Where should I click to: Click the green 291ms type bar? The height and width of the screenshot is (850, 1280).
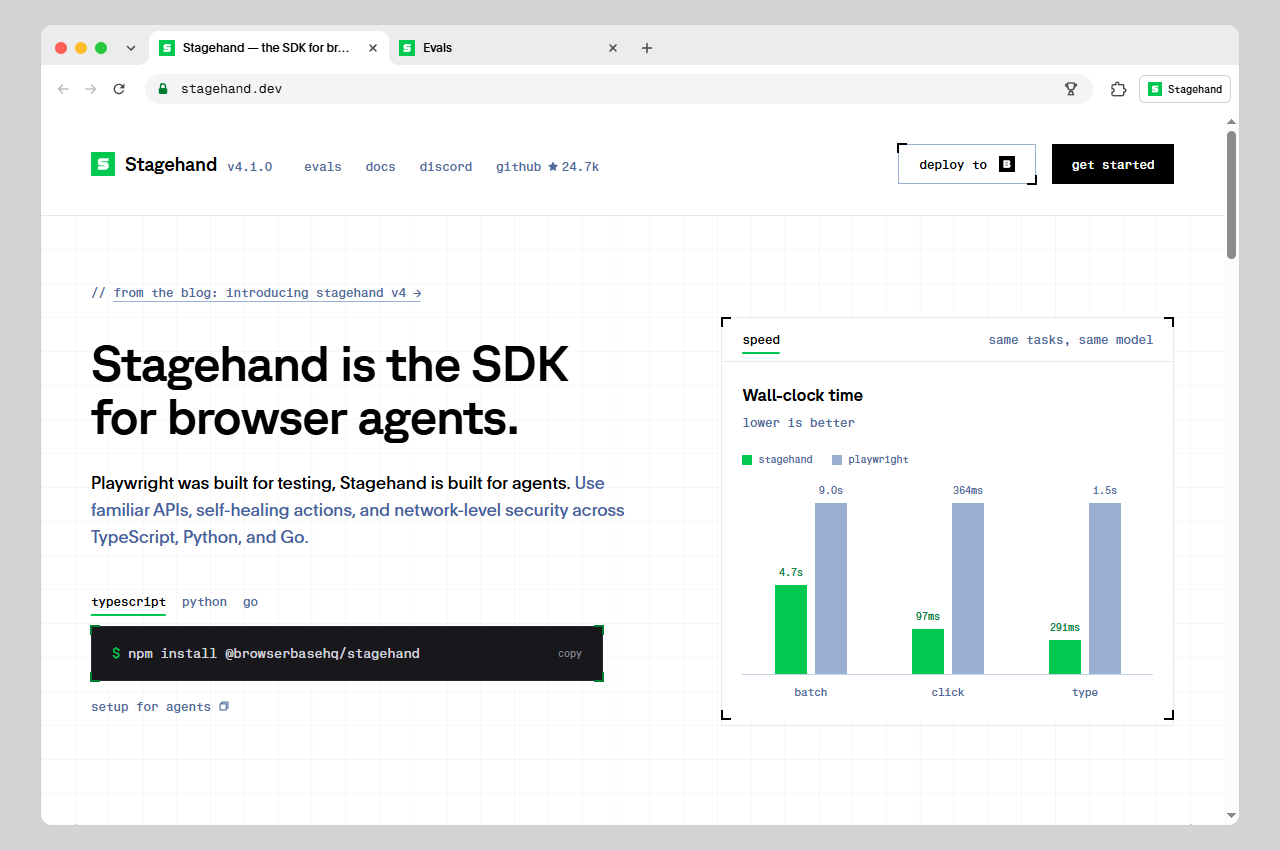[1065, 657]
